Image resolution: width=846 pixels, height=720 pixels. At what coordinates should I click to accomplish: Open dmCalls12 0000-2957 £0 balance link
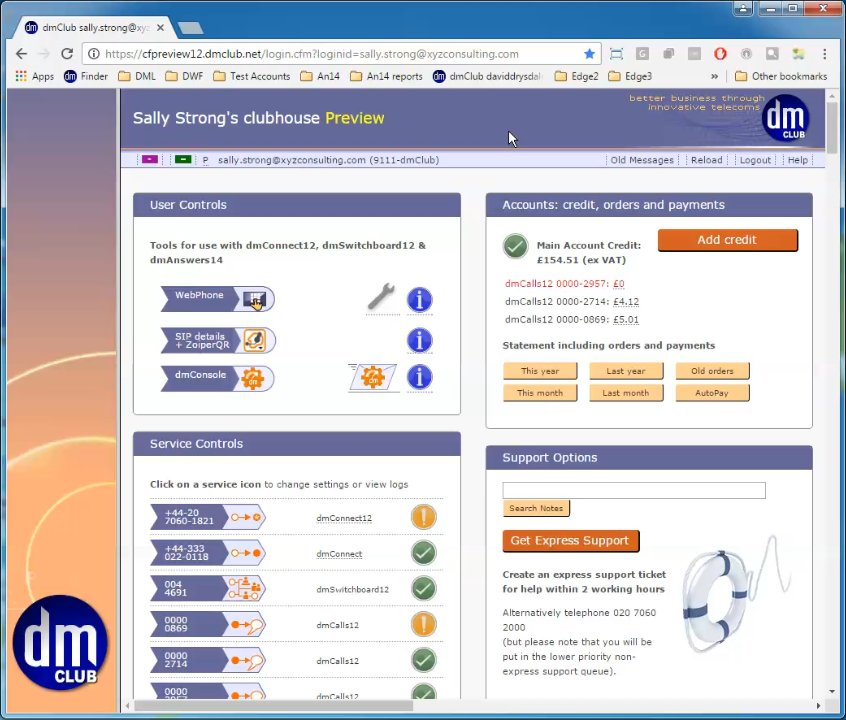point(618,283)
